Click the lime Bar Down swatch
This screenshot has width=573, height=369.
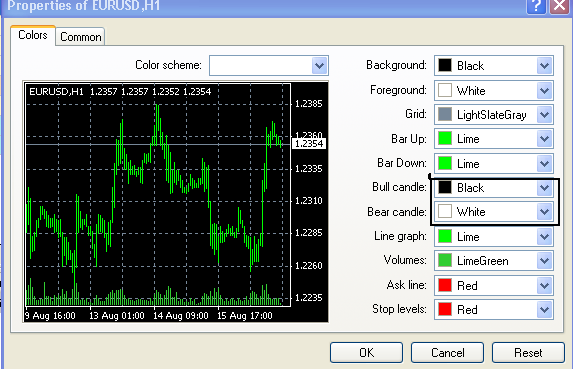[x=445, y=163]
